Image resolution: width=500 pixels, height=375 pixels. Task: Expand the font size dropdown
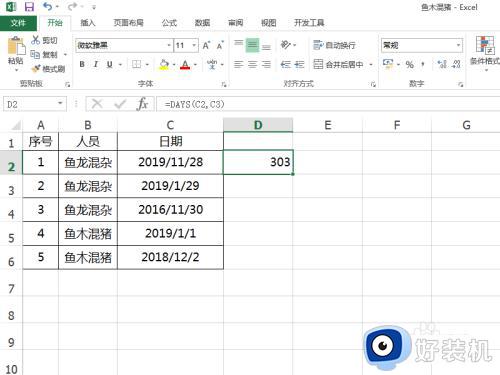(194, 45)
